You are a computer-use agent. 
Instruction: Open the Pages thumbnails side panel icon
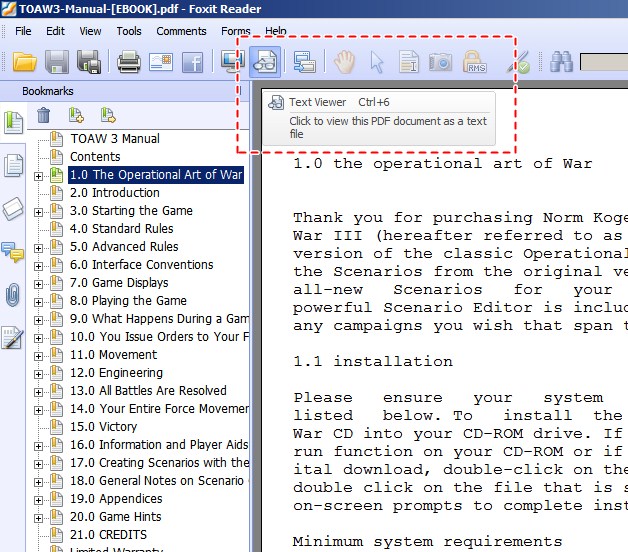14,165
